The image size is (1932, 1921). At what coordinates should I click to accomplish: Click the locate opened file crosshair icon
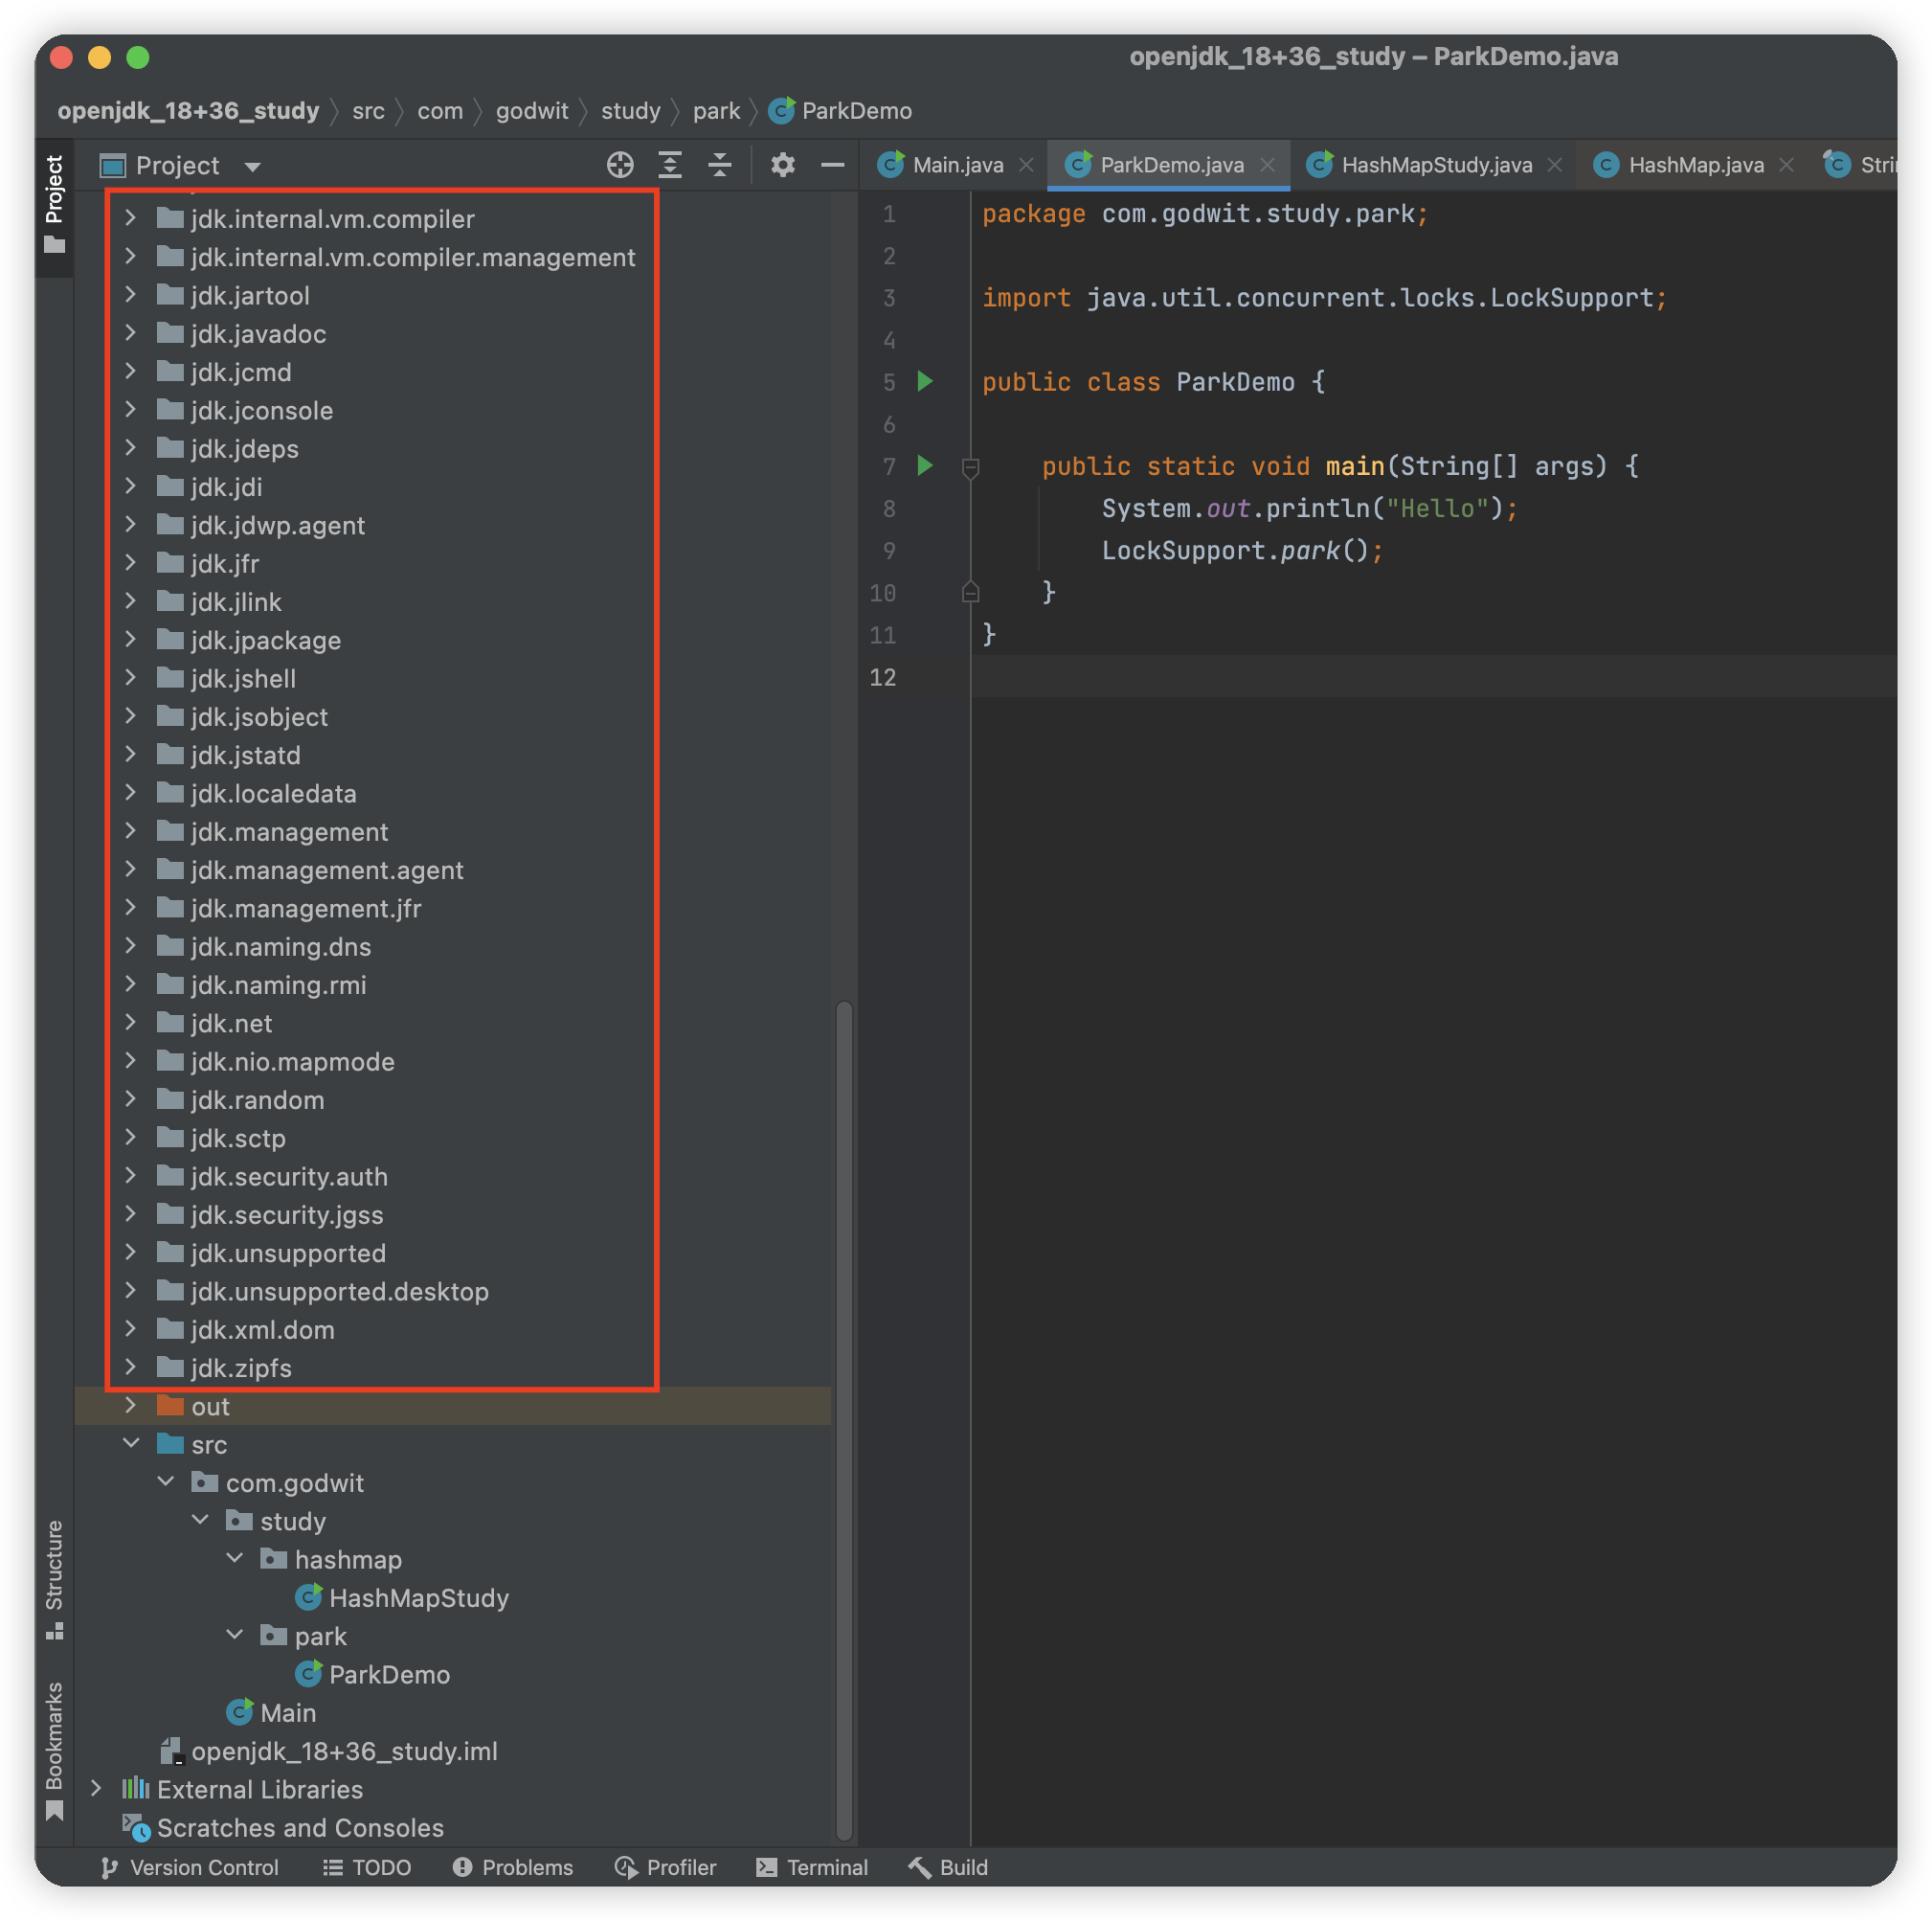click(620, 165)
